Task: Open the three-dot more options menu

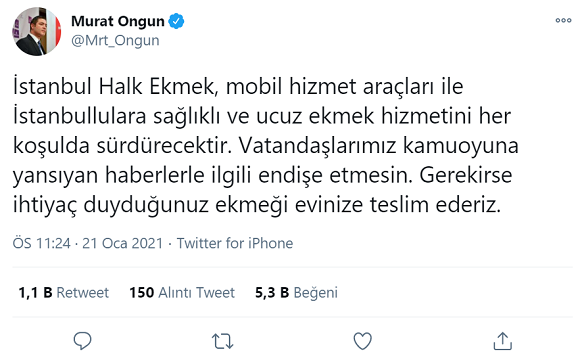Action: pos(563,20)
